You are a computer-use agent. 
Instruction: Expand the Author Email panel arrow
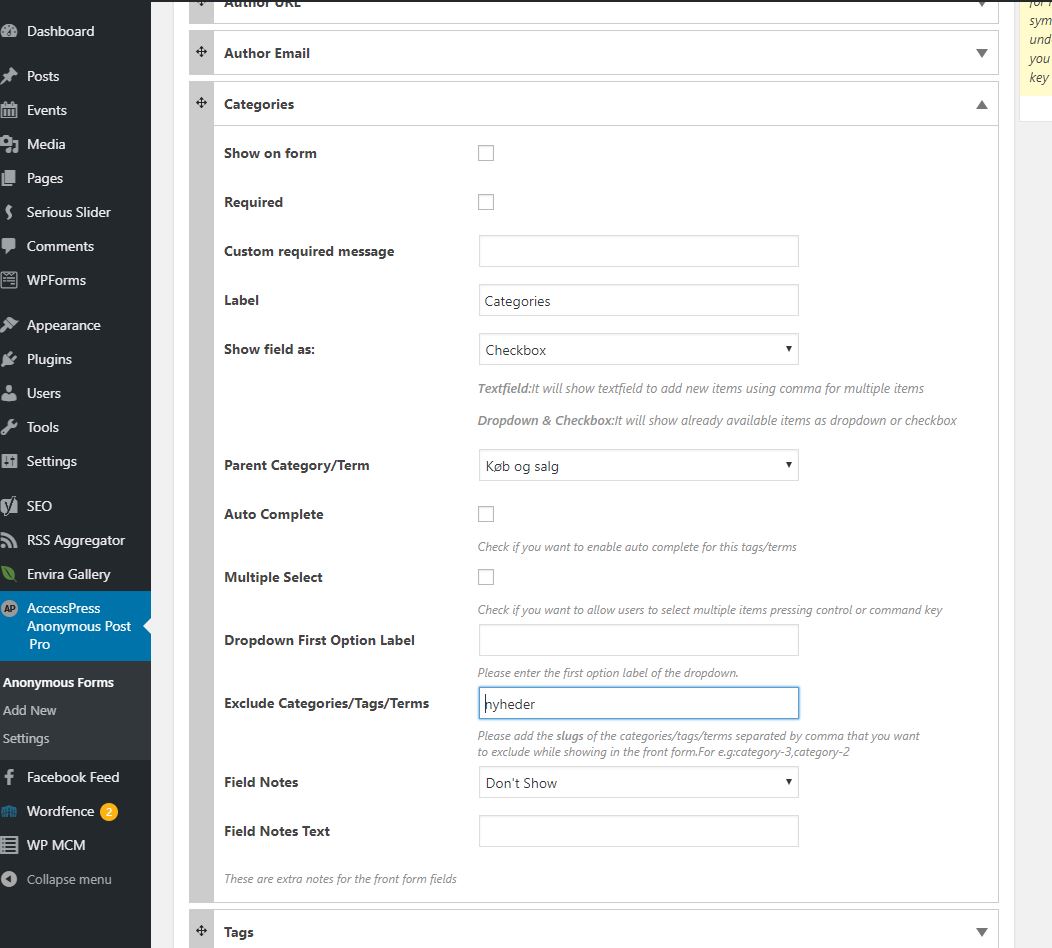[982, 53]
